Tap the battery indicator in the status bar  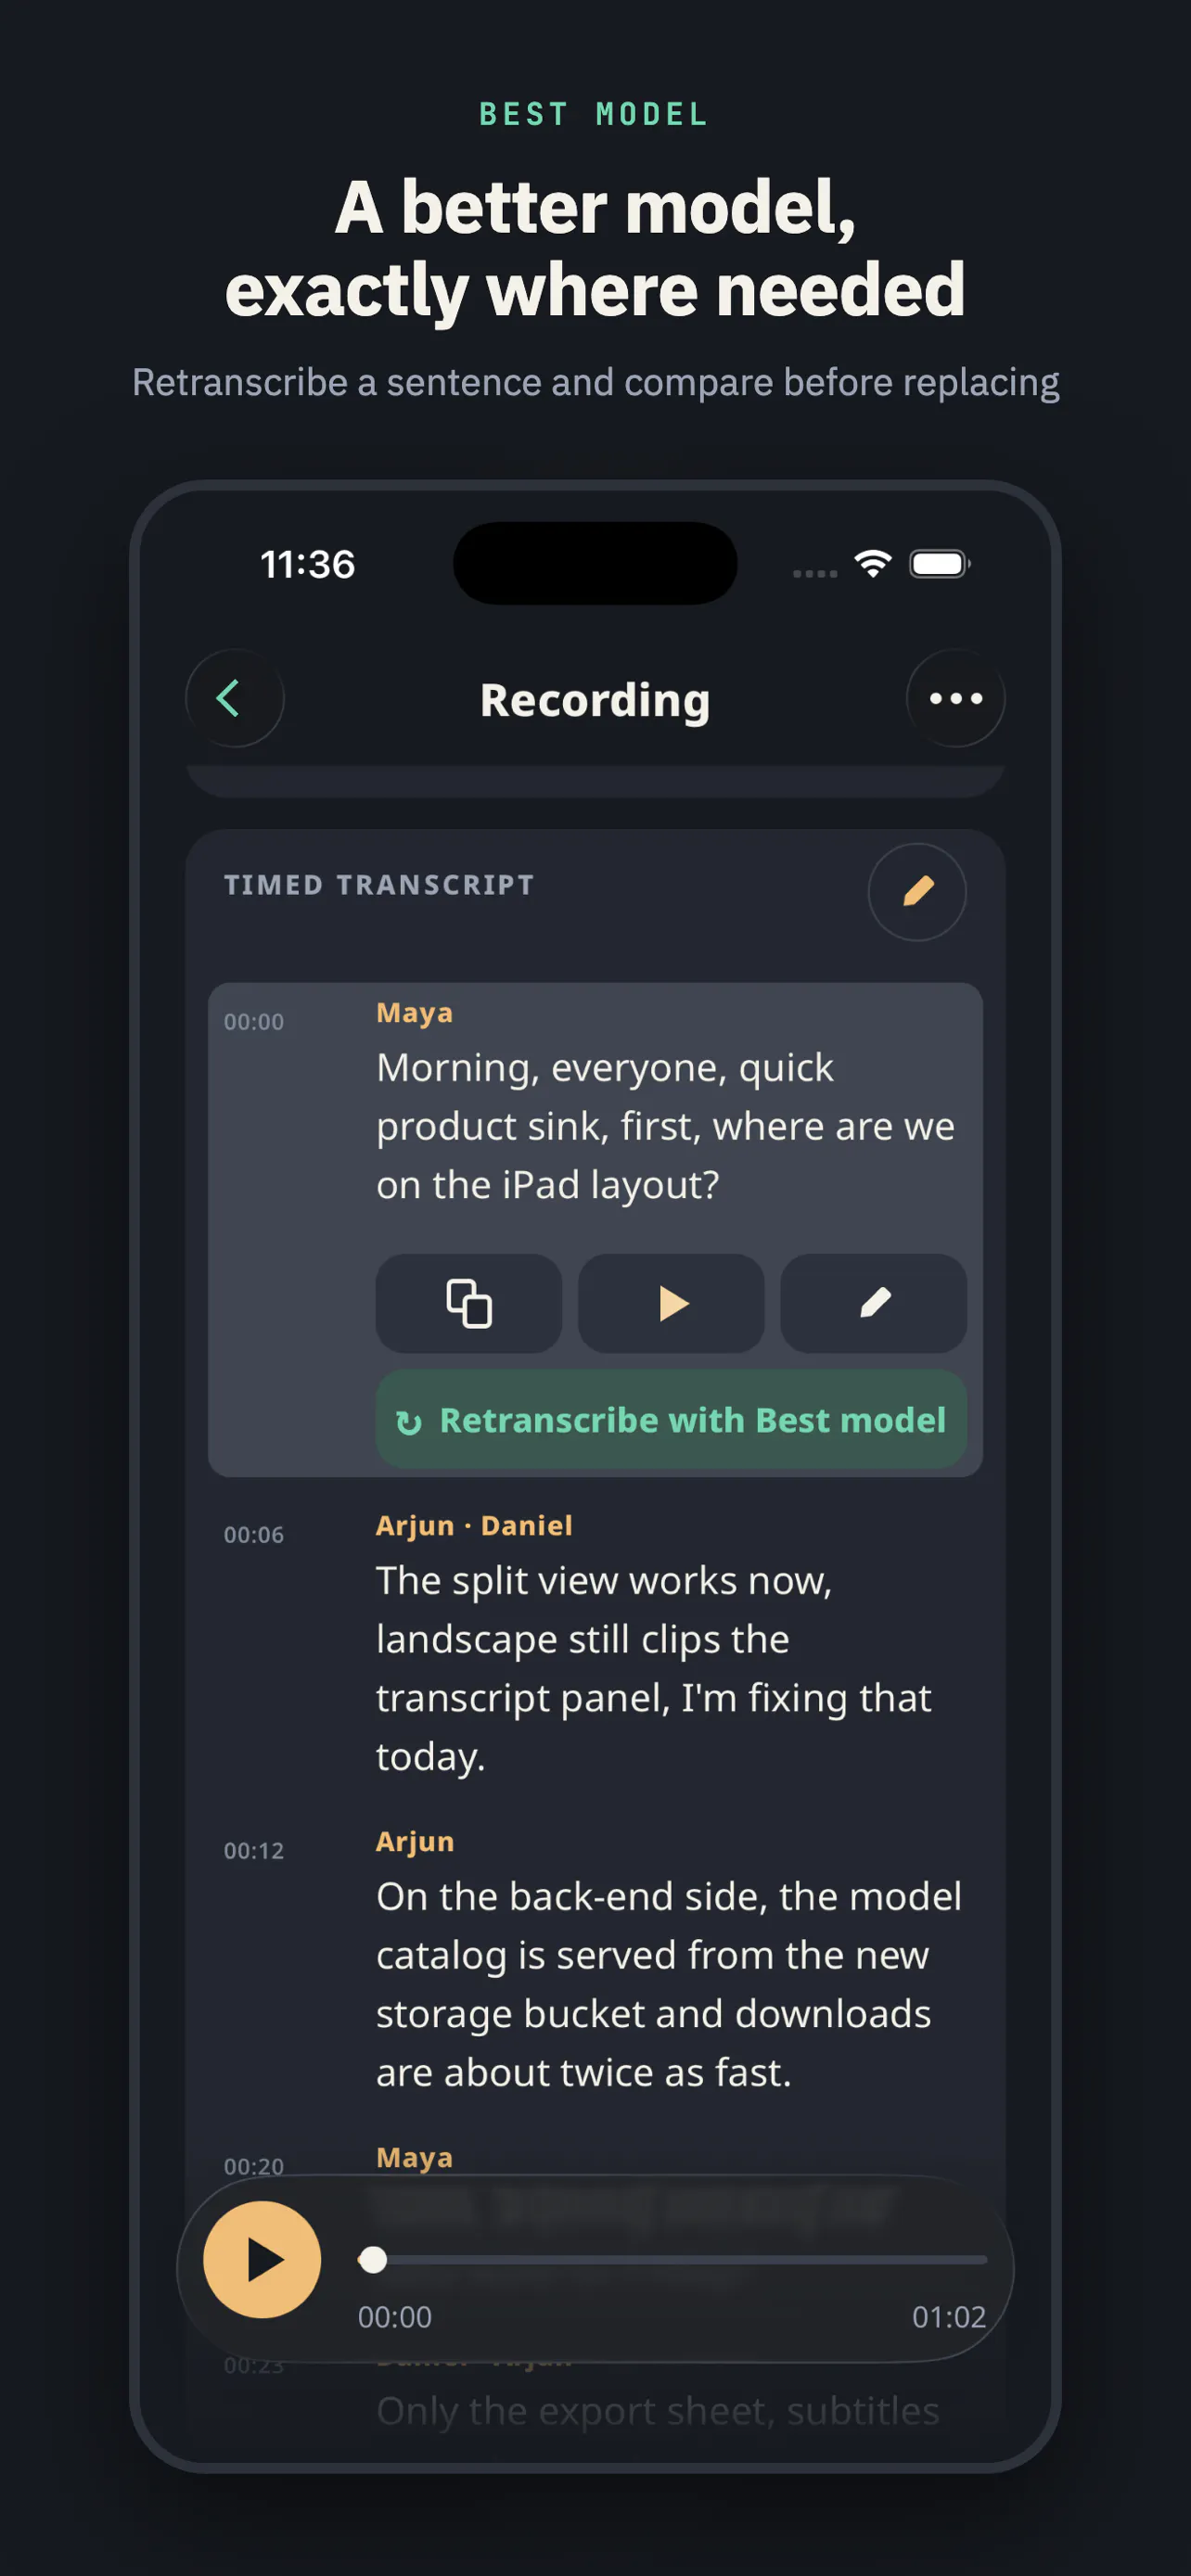(x=939, y=564)
